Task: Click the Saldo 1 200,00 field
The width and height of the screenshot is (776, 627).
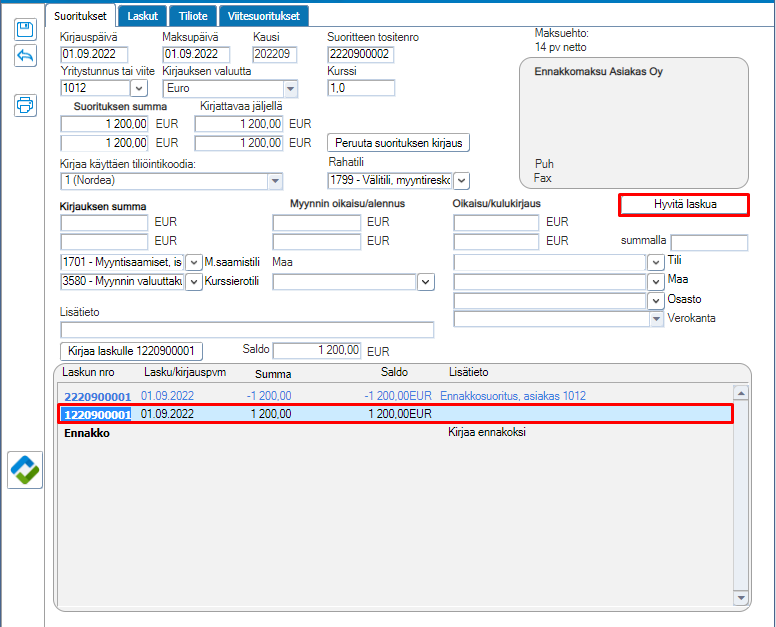Action: (x=317, y=350)
